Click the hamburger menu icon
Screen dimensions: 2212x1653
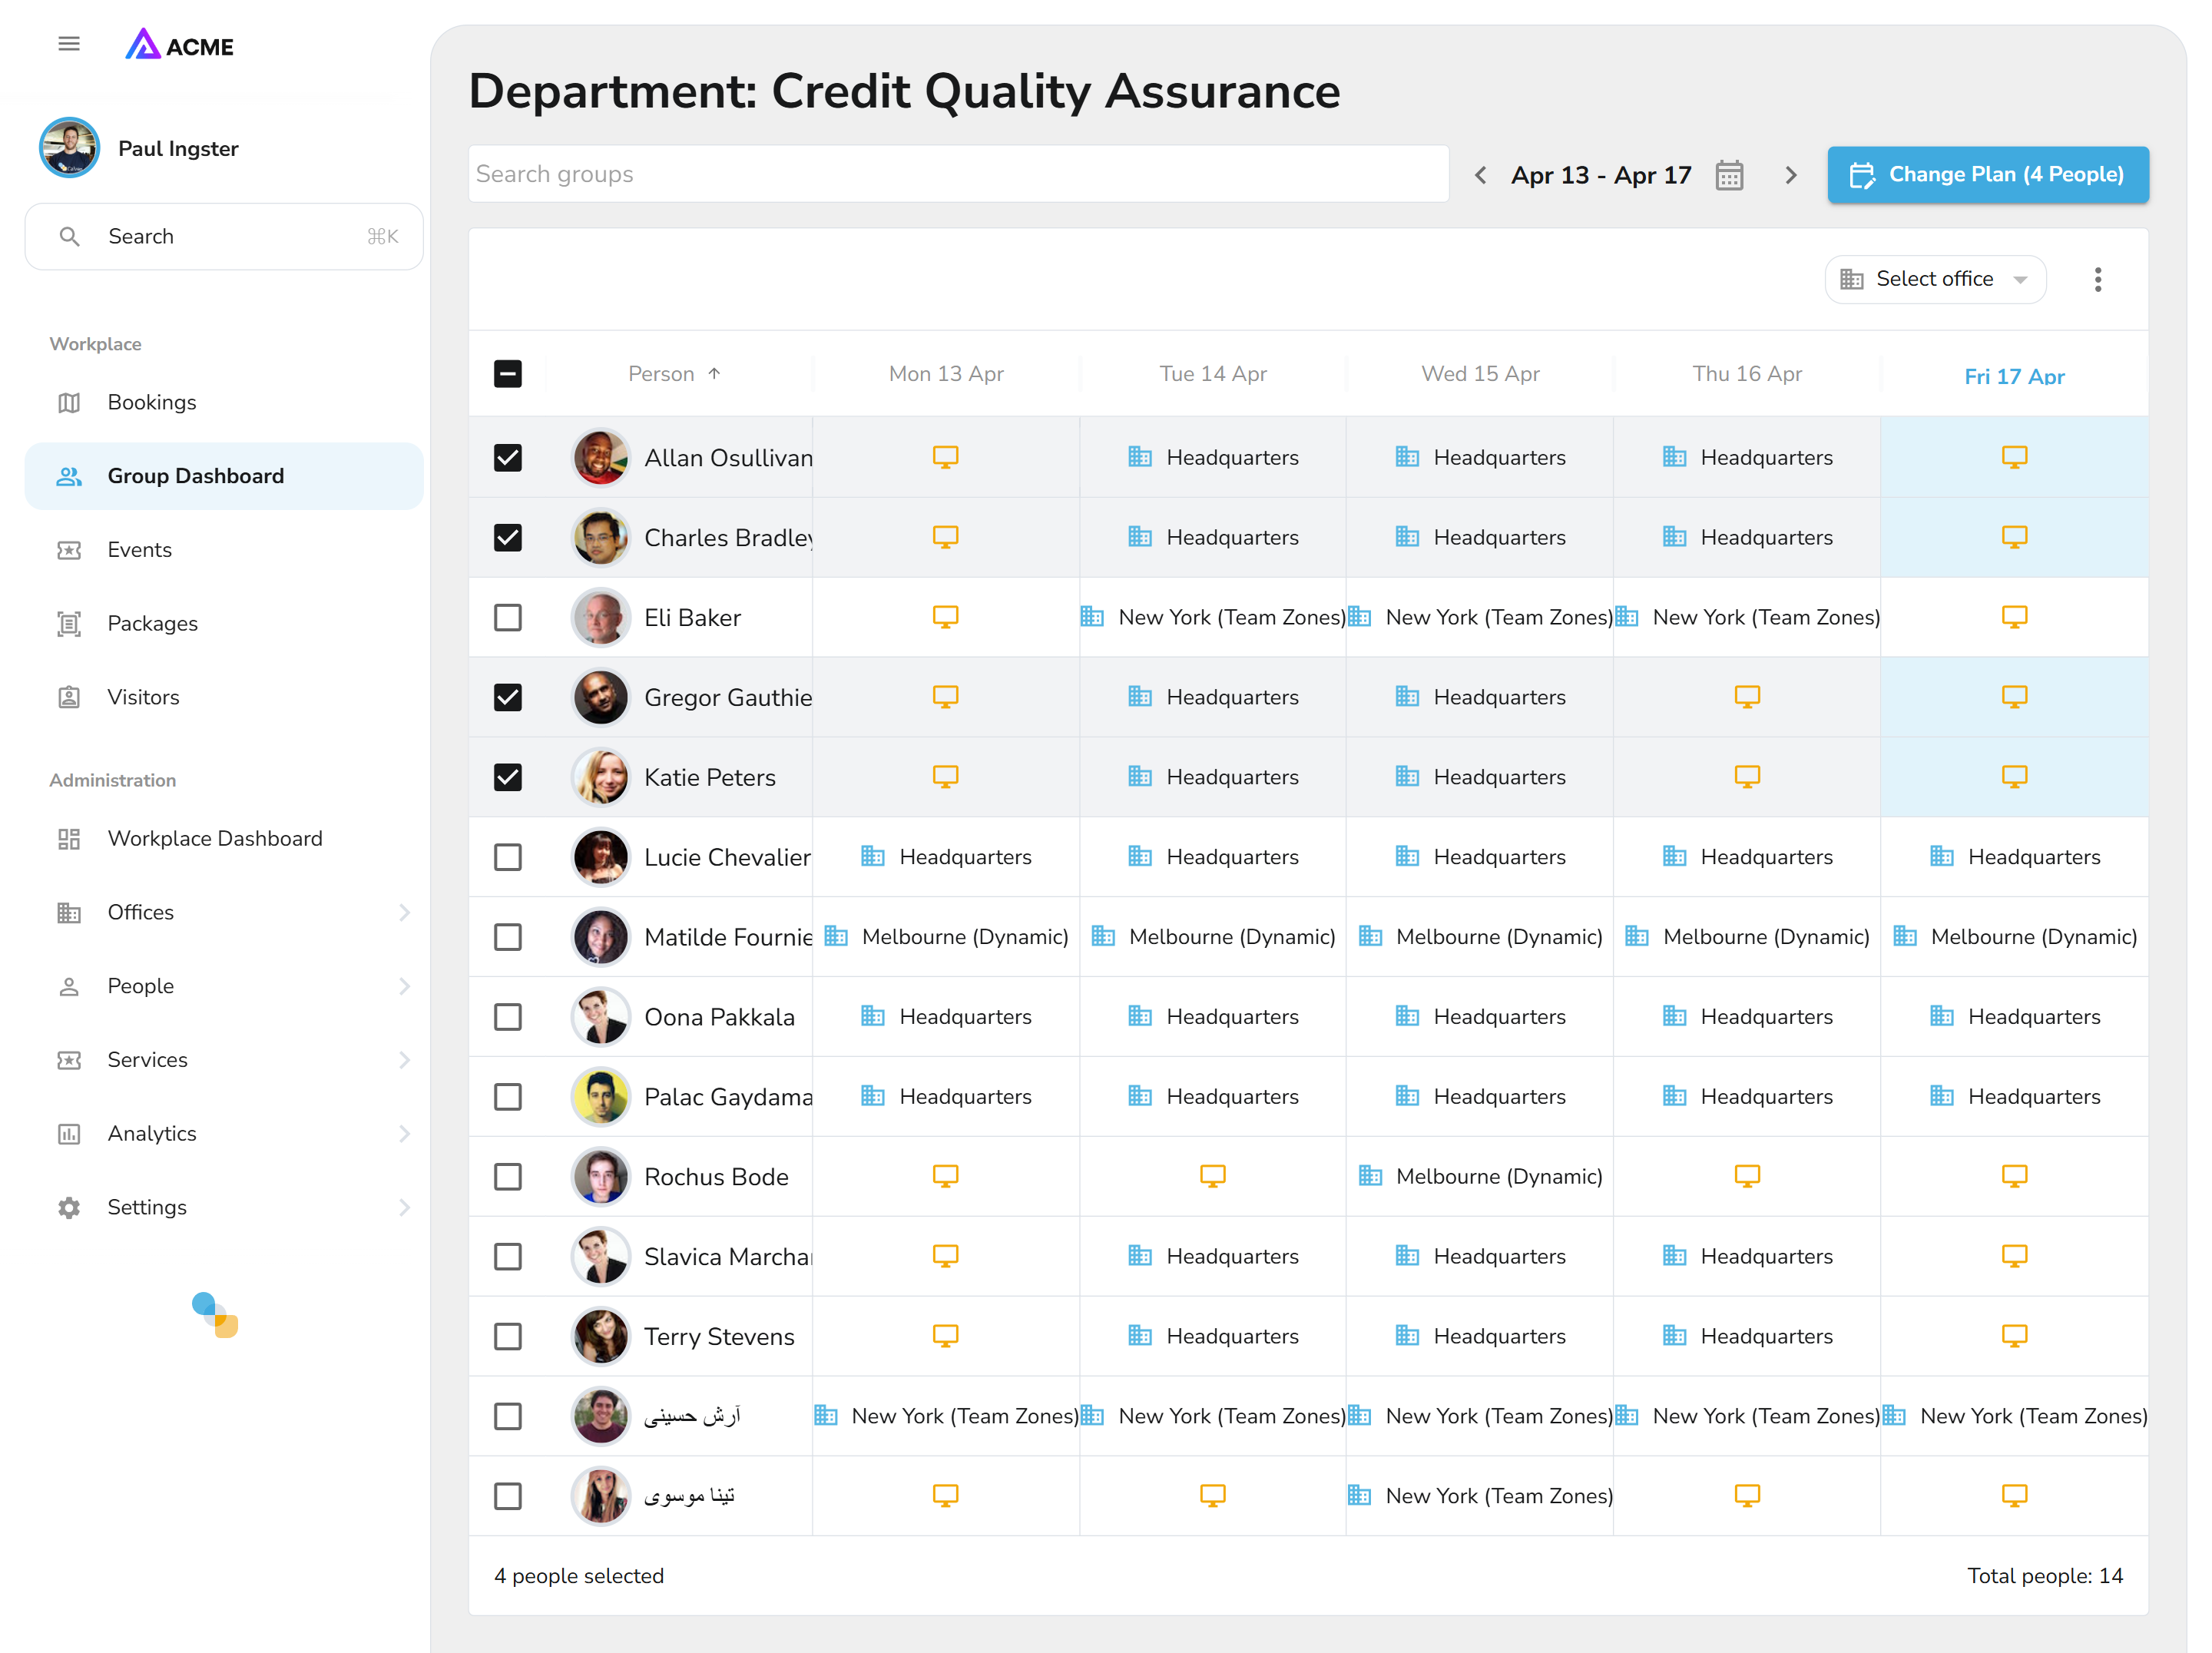[69, 44]
